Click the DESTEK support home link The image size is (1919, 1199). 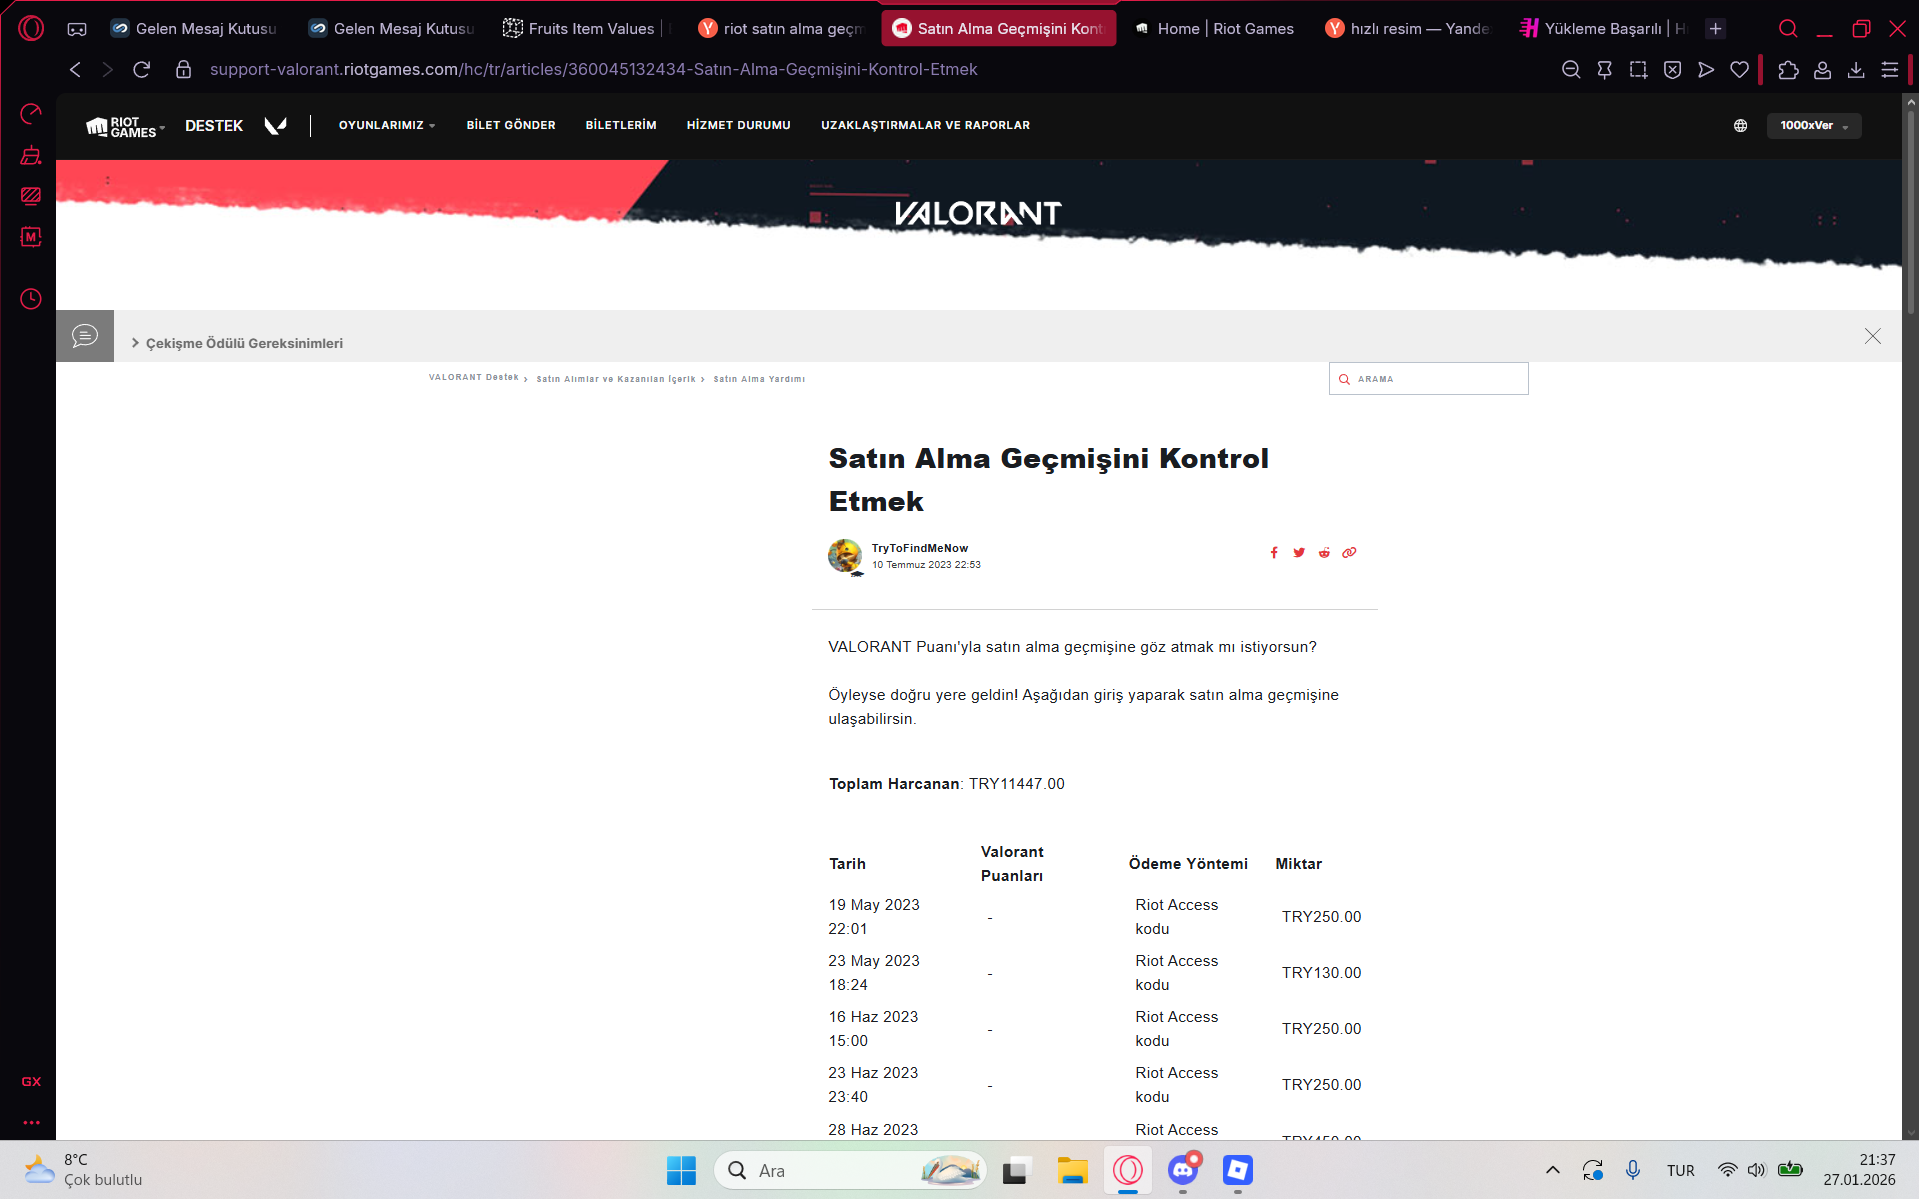coord(214,126)
